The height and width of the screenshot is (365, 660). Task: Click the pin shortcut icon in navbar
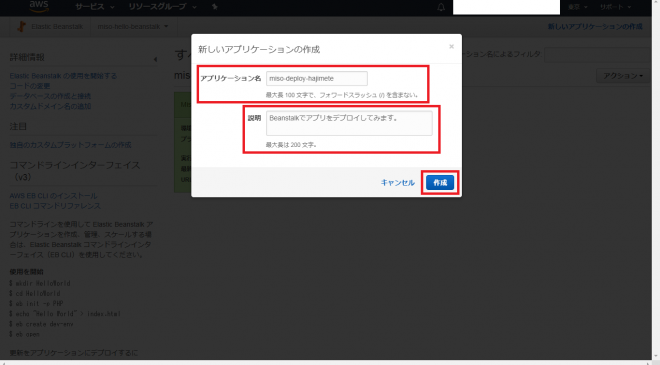215,7
